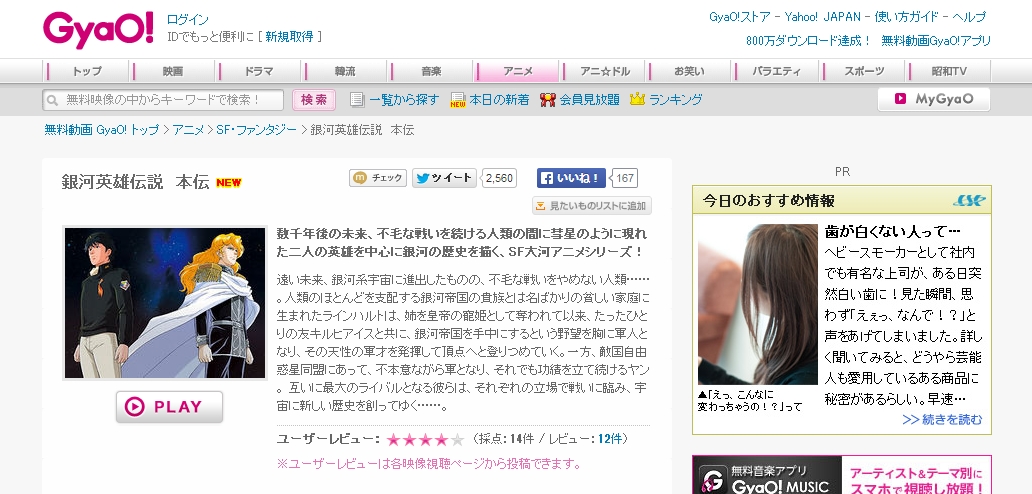Click the GyaO! MUSIC app banner
The image size is (1032, 494).
click(842, 475)
